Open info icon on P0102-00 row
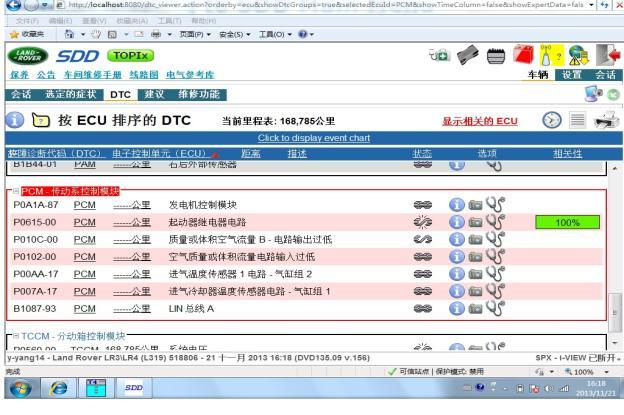The height and width of the screenshot is (415, 624). coord(456,257)
